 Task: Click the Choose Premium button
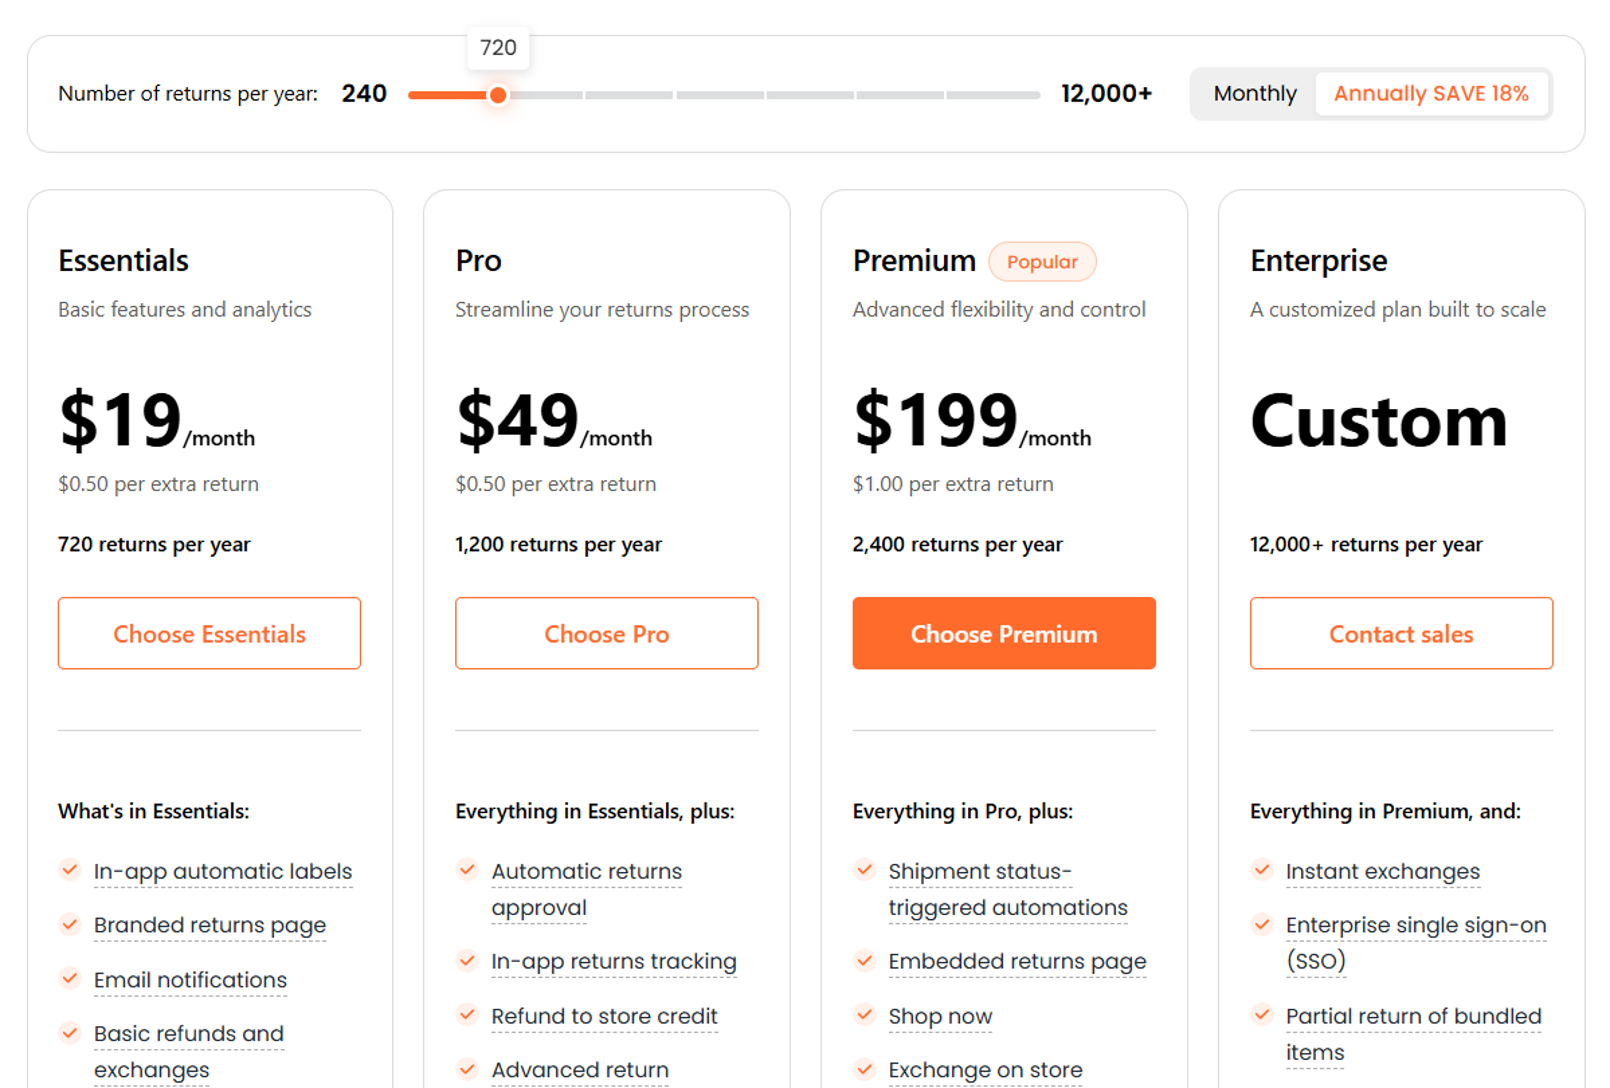click(1004, 633)
